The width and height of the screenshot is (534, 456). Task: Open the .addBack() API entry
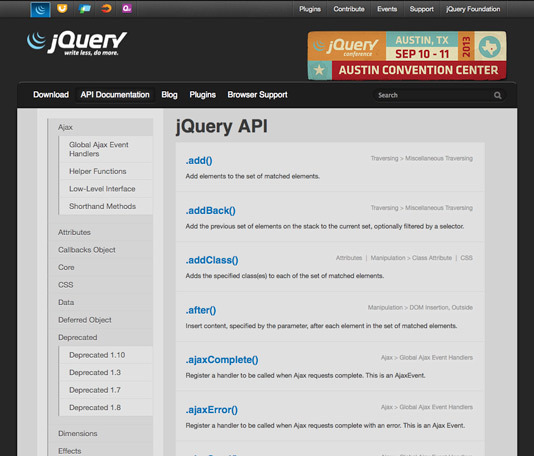click(x=210, y=211)
